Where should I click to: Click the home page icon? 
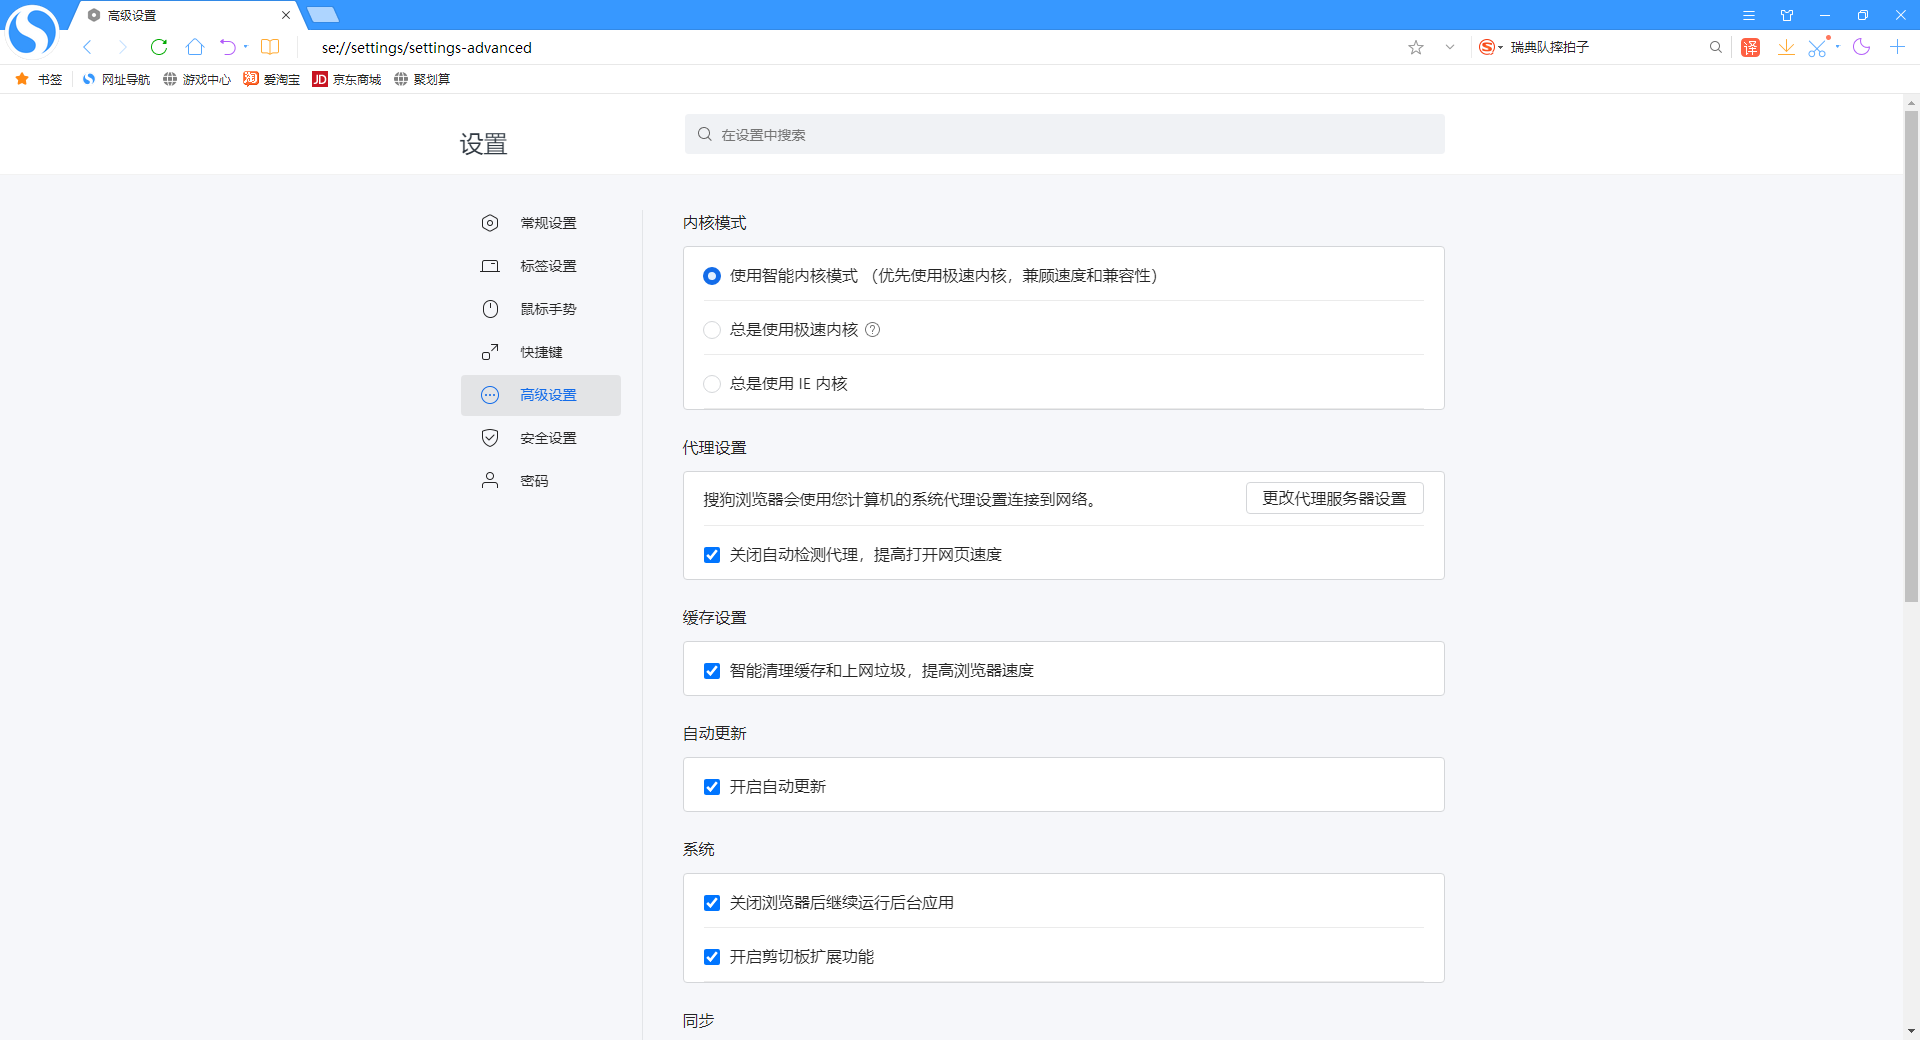(195, 47)
